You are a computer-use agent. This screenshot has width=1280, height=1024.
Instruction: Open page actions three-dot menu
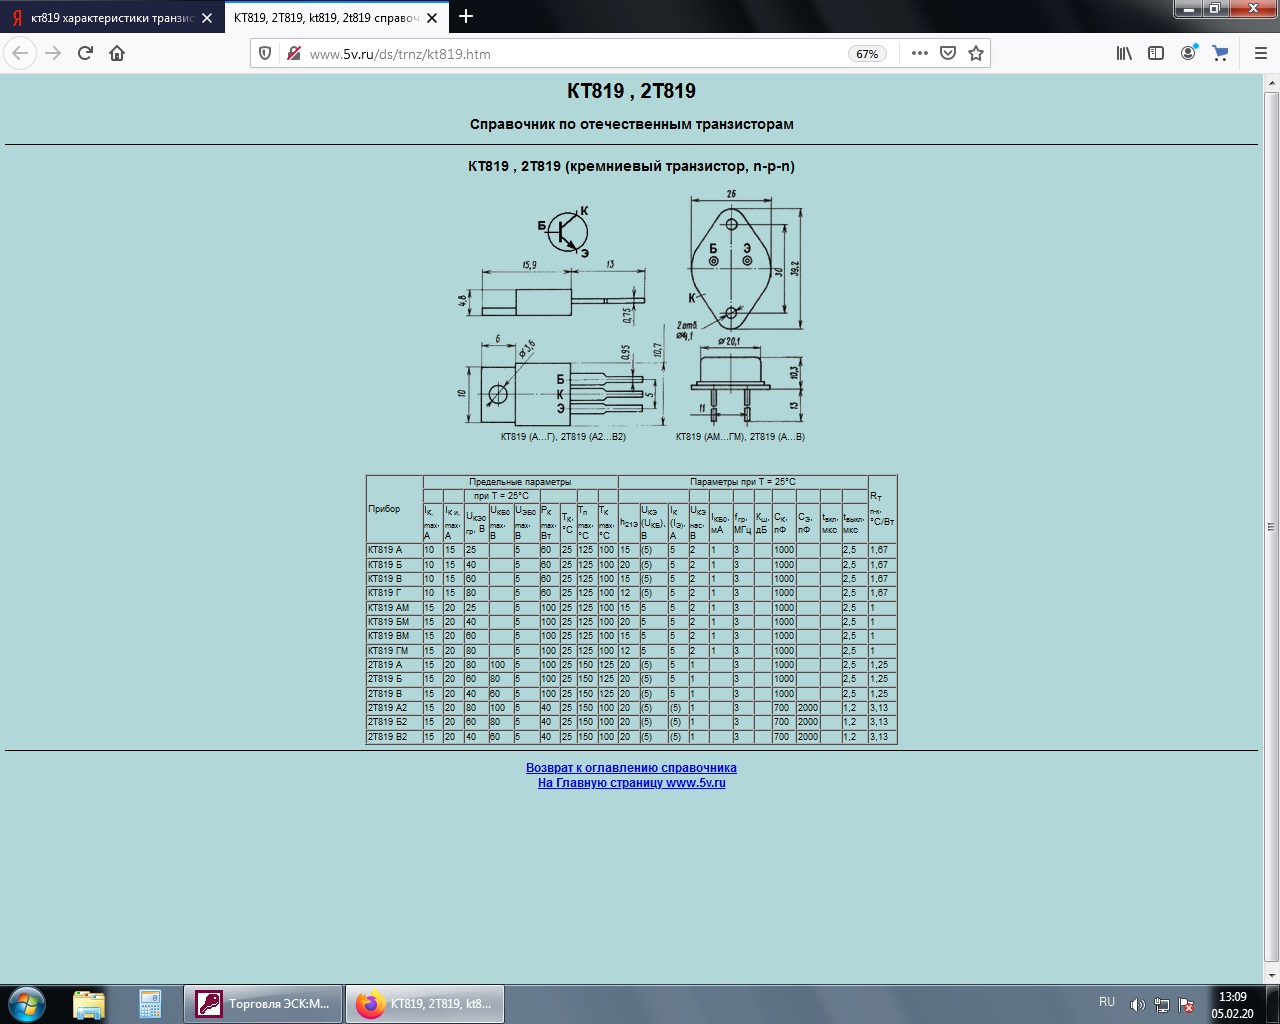click(920, 54)
